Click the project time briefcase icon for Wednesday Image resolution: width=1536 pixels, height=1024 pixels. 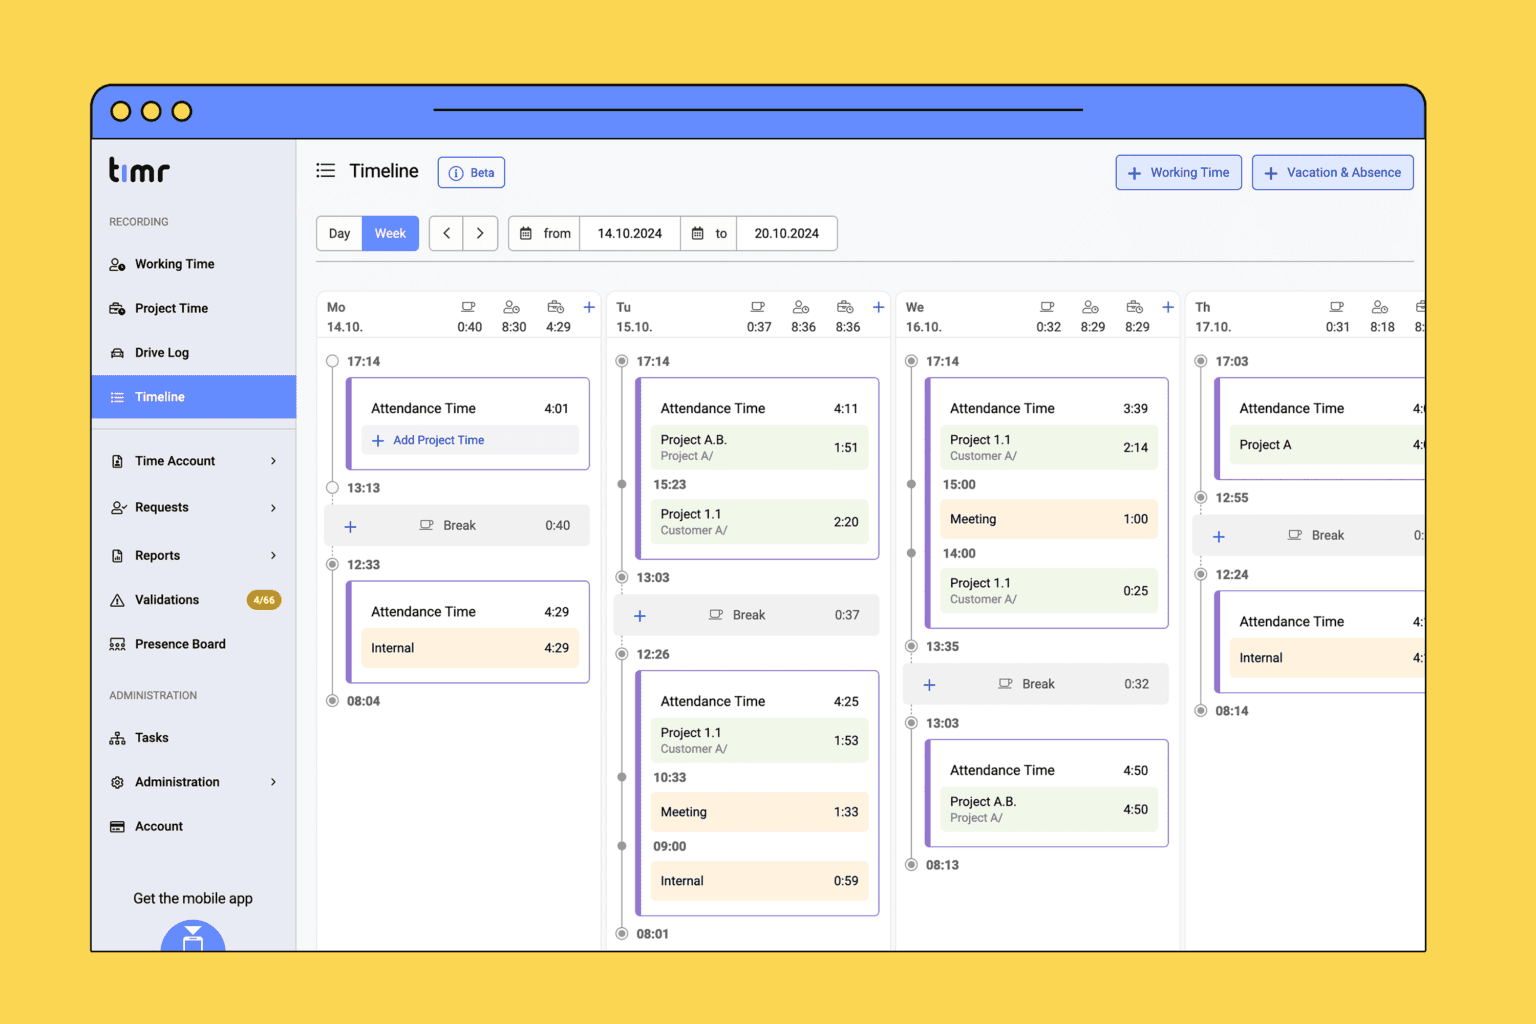(1134, 308)
